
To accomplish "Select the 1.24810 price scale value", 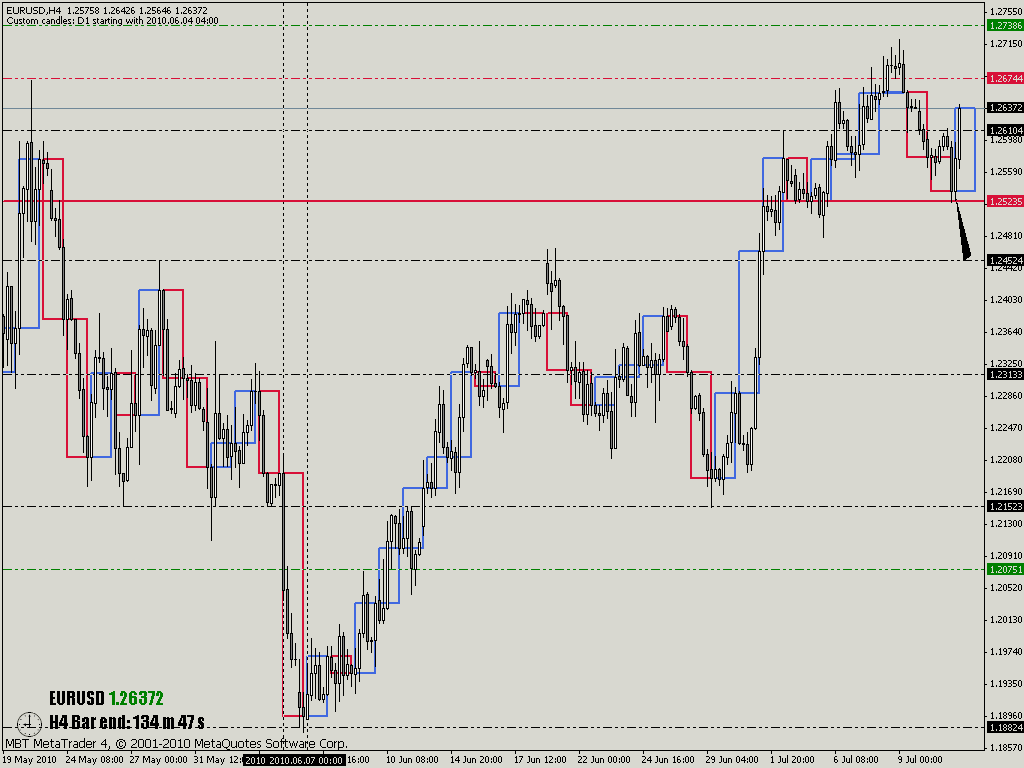I will click(x=1006, y=235).
